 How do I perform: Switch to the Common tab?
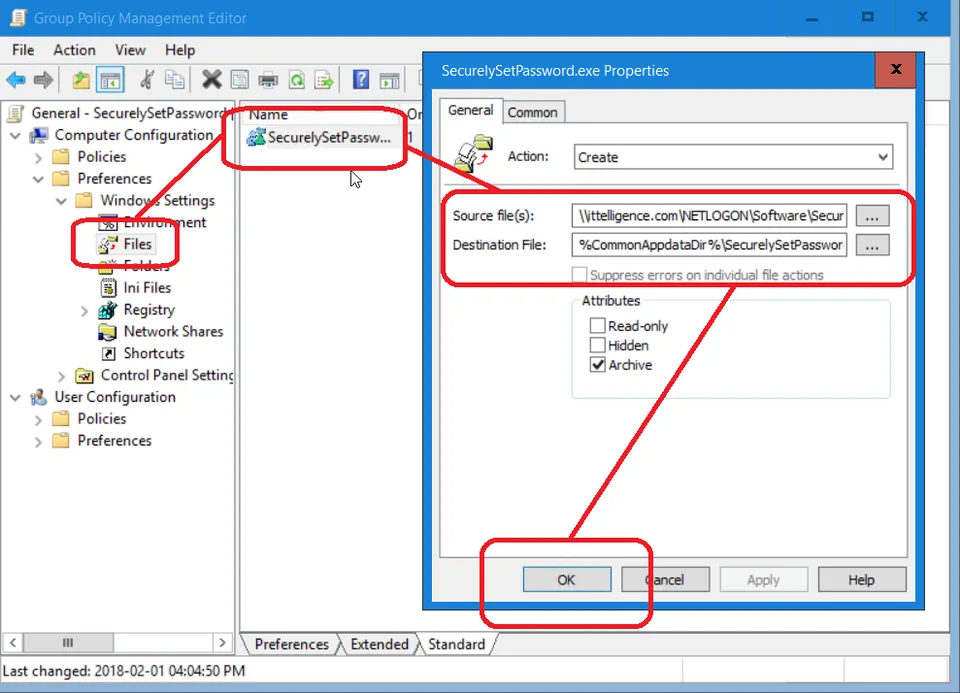pyautogui.click(x=532, y=112)
